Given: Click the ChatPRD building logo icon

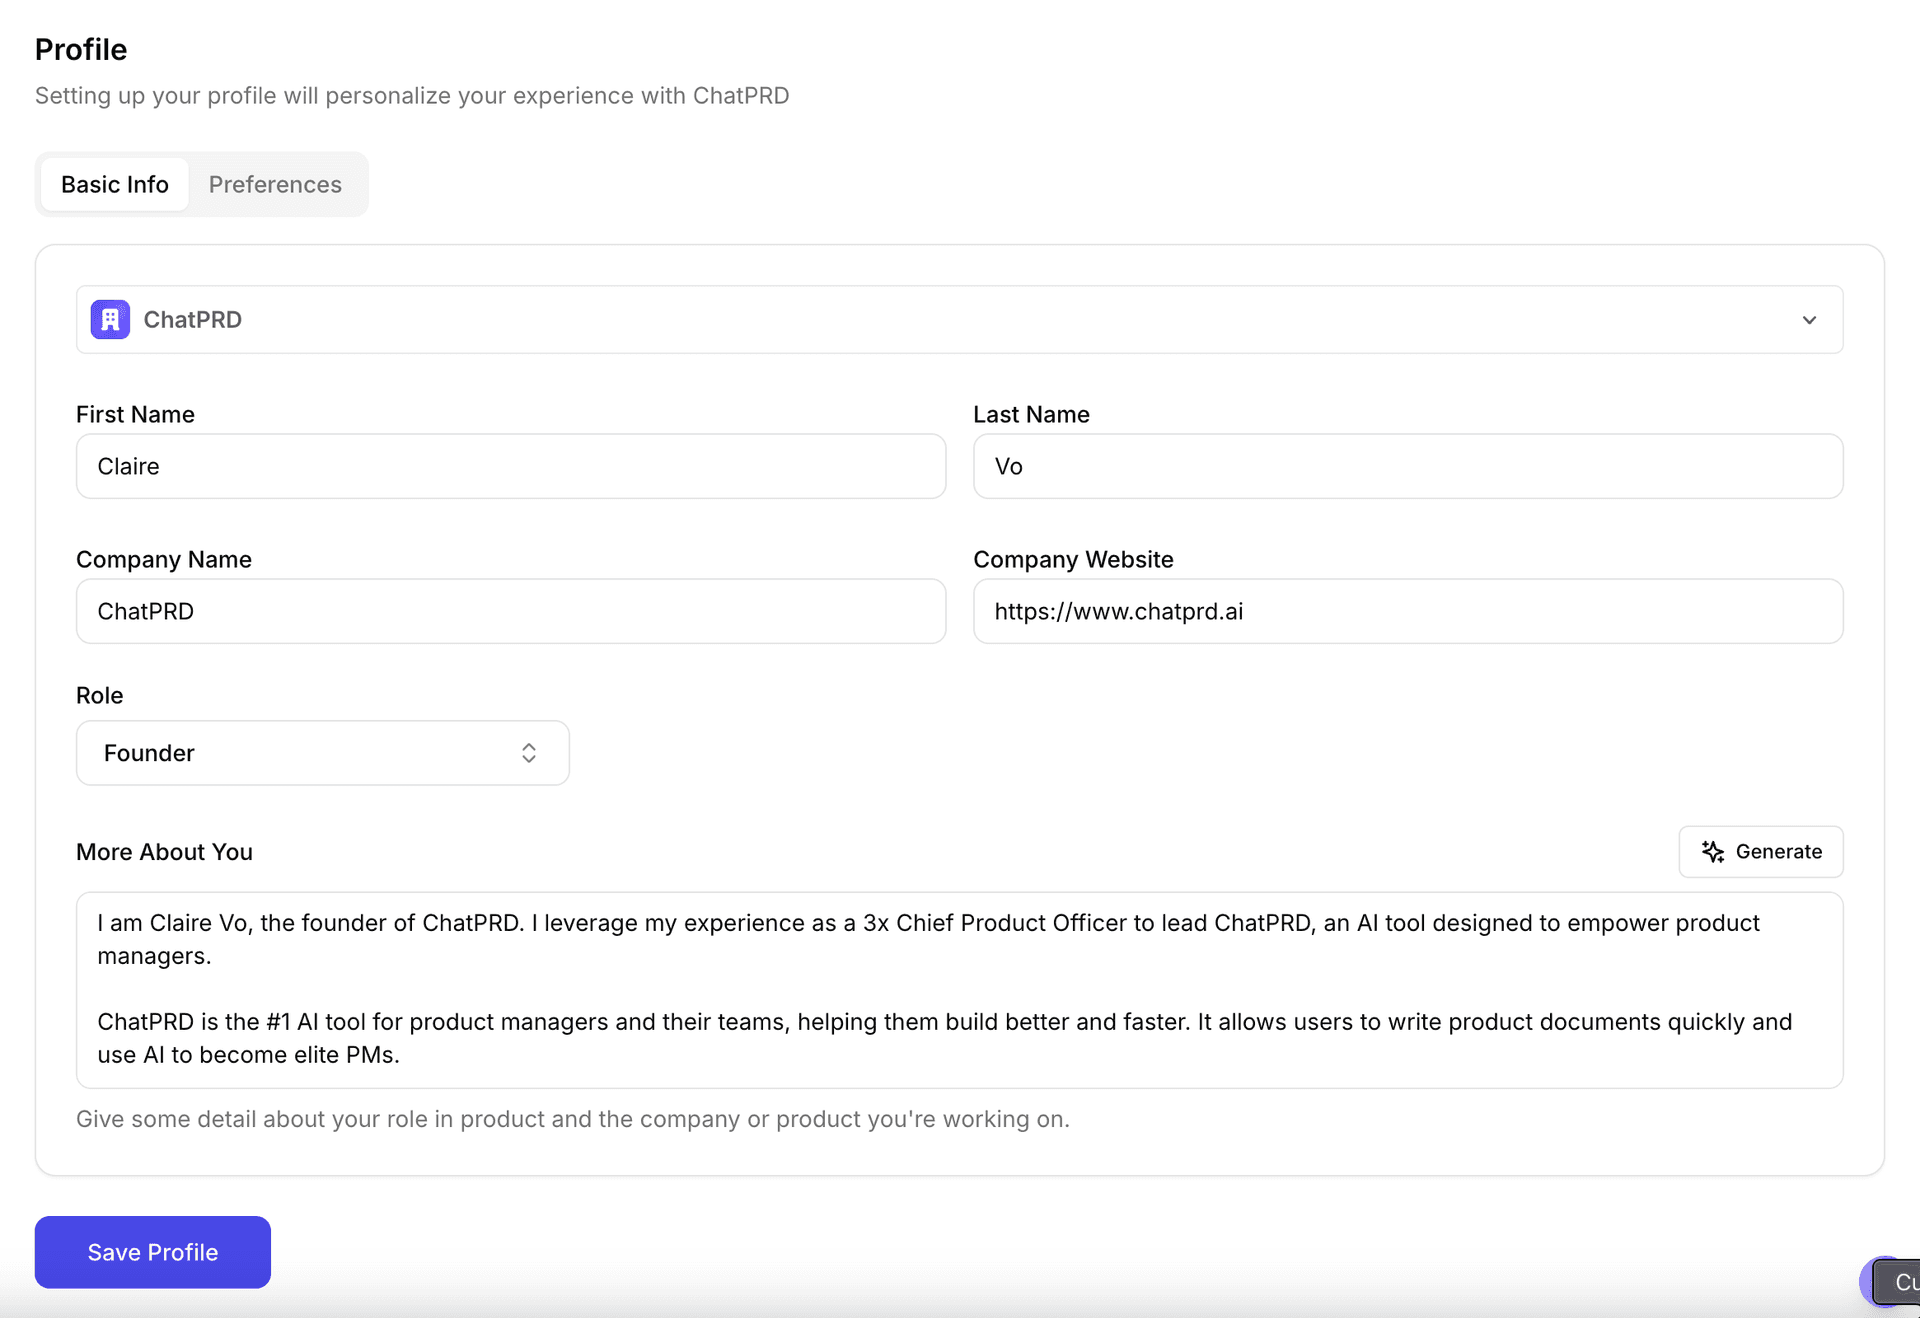Looking at the screenshot, I should [x=110, y=319].
